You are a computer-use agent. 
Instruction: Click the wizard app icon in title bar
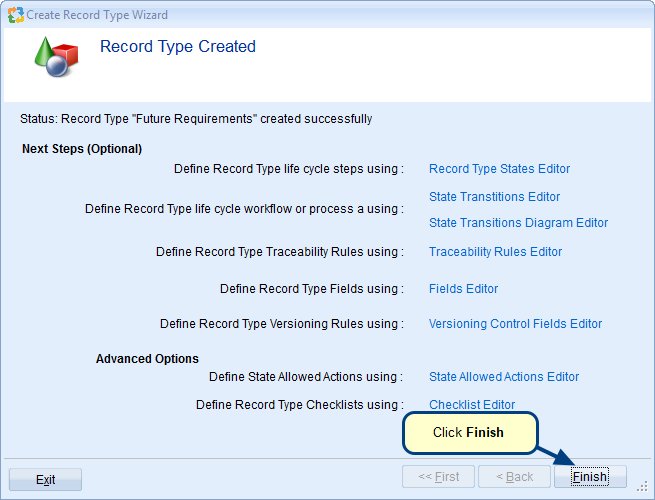15,15
